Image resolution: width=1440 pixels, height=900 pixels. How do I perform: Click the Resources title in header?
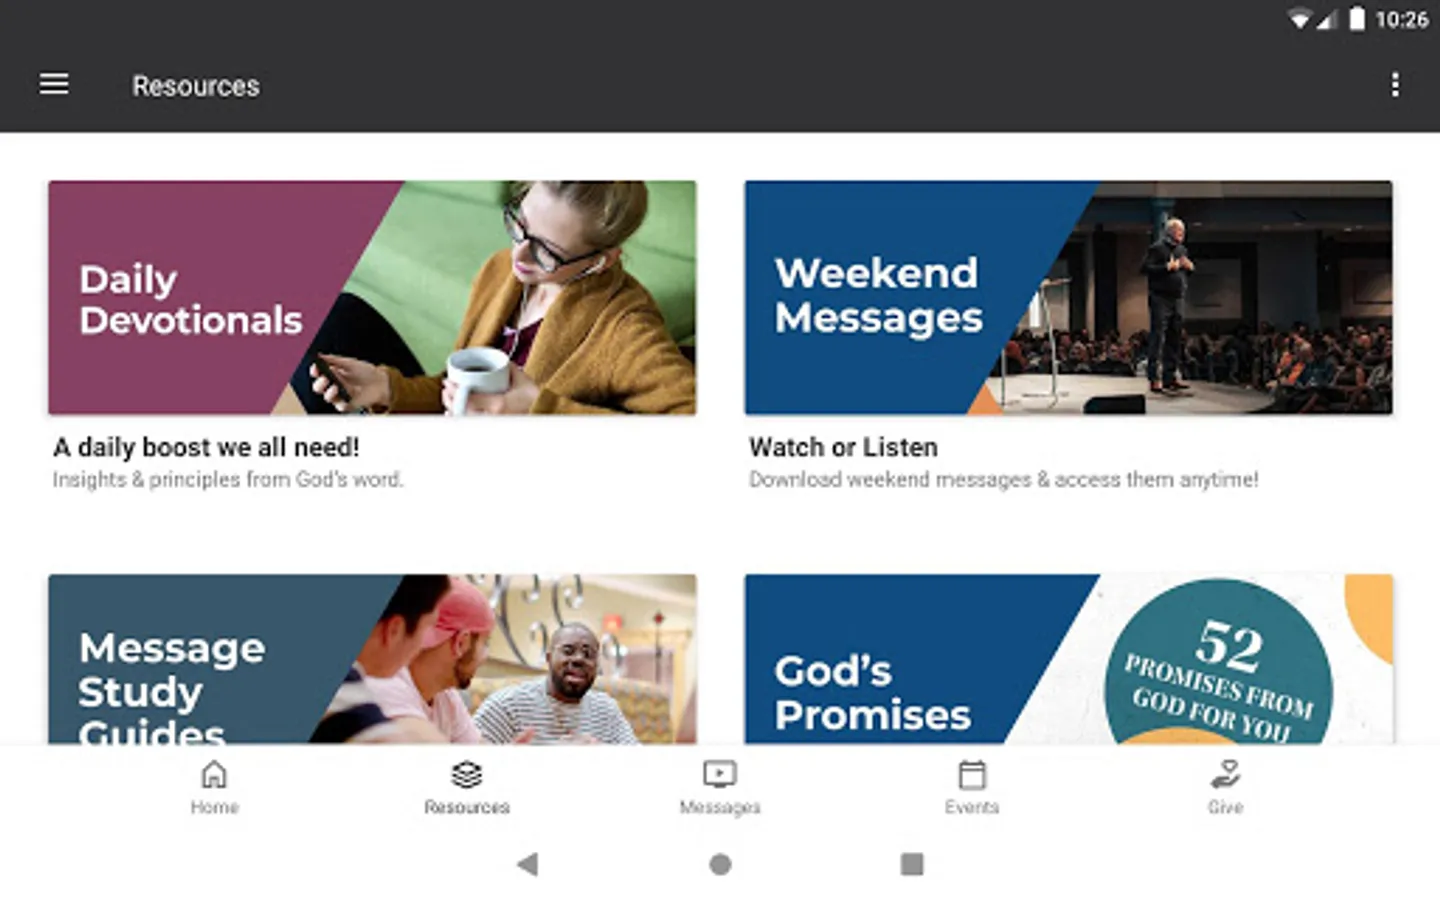(x=196, y=86)
